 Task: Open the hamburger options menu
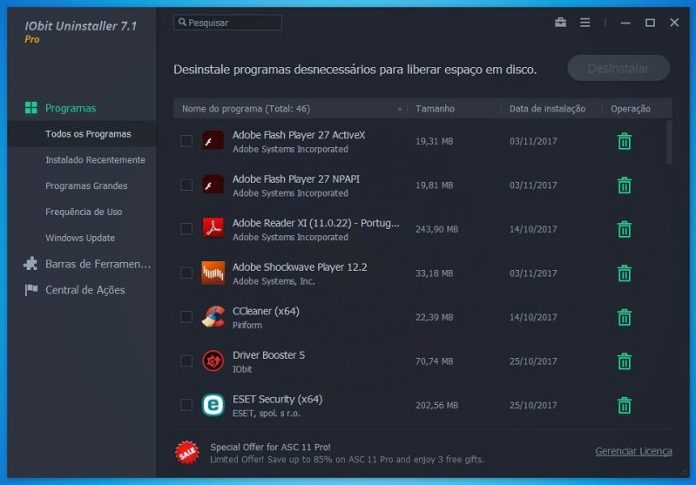click(x=585, y=22)
